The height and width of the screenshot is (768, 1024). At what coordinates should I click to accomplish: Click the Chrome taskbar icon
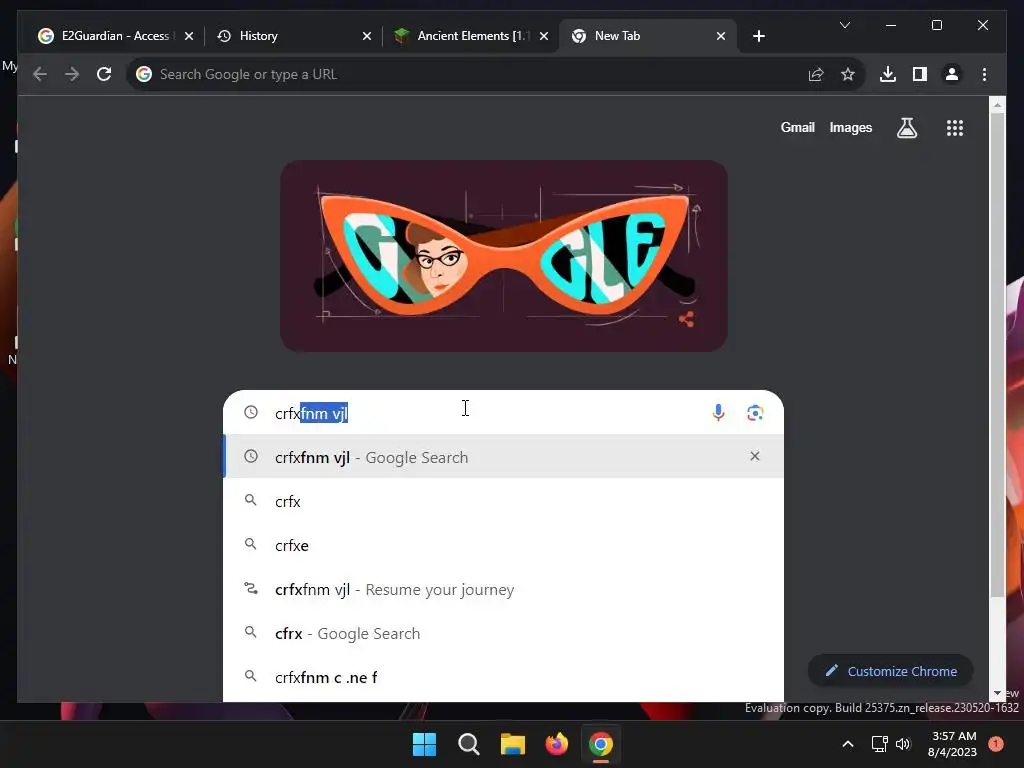(601, 744)
